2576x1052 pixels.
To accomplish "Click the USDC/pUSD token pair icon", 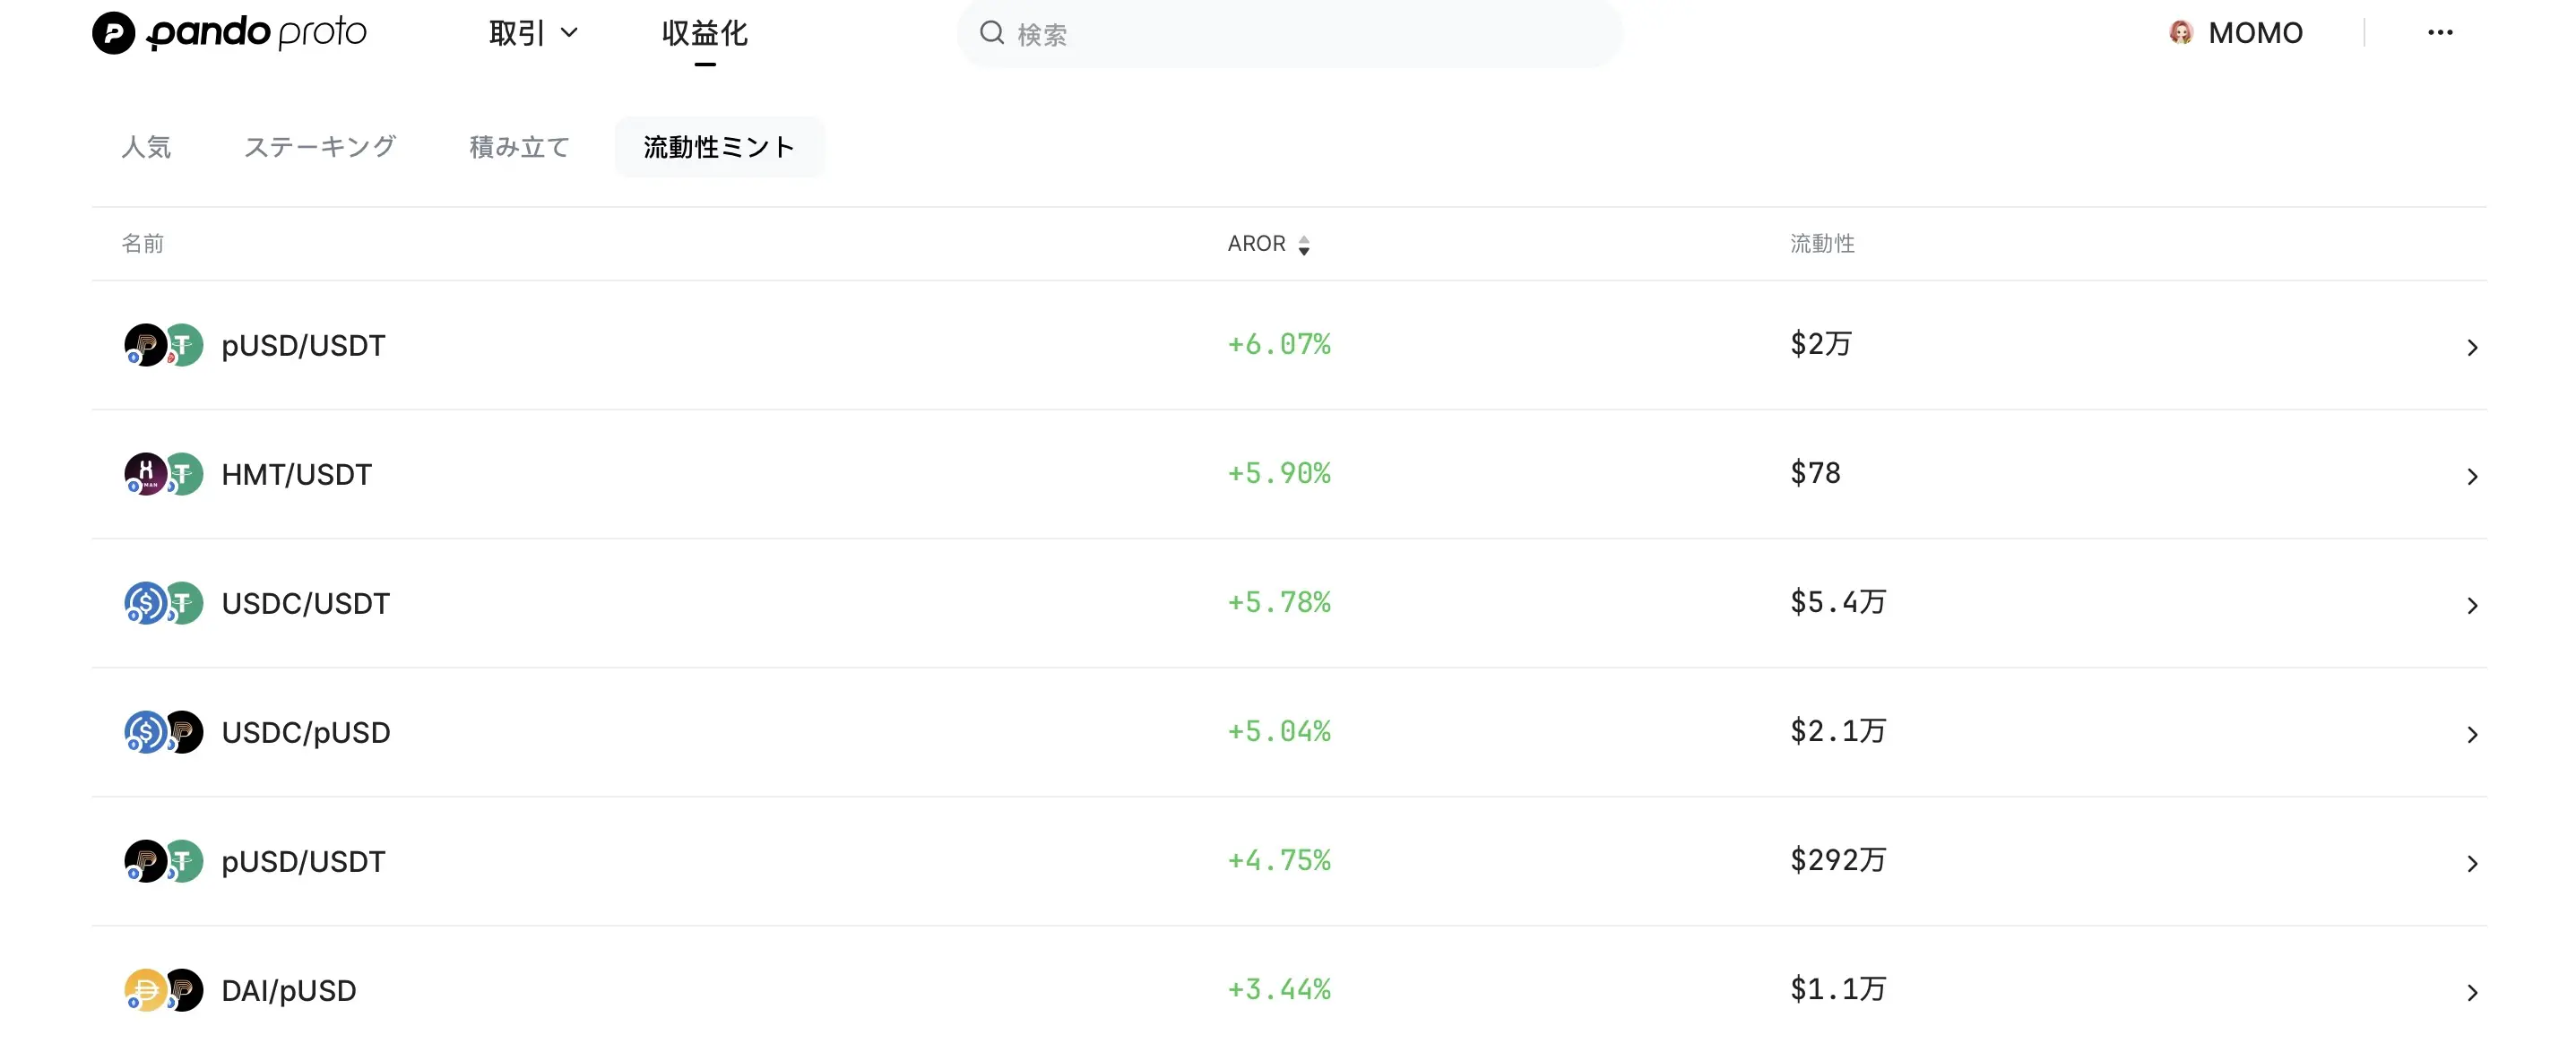I will point(163,732).
